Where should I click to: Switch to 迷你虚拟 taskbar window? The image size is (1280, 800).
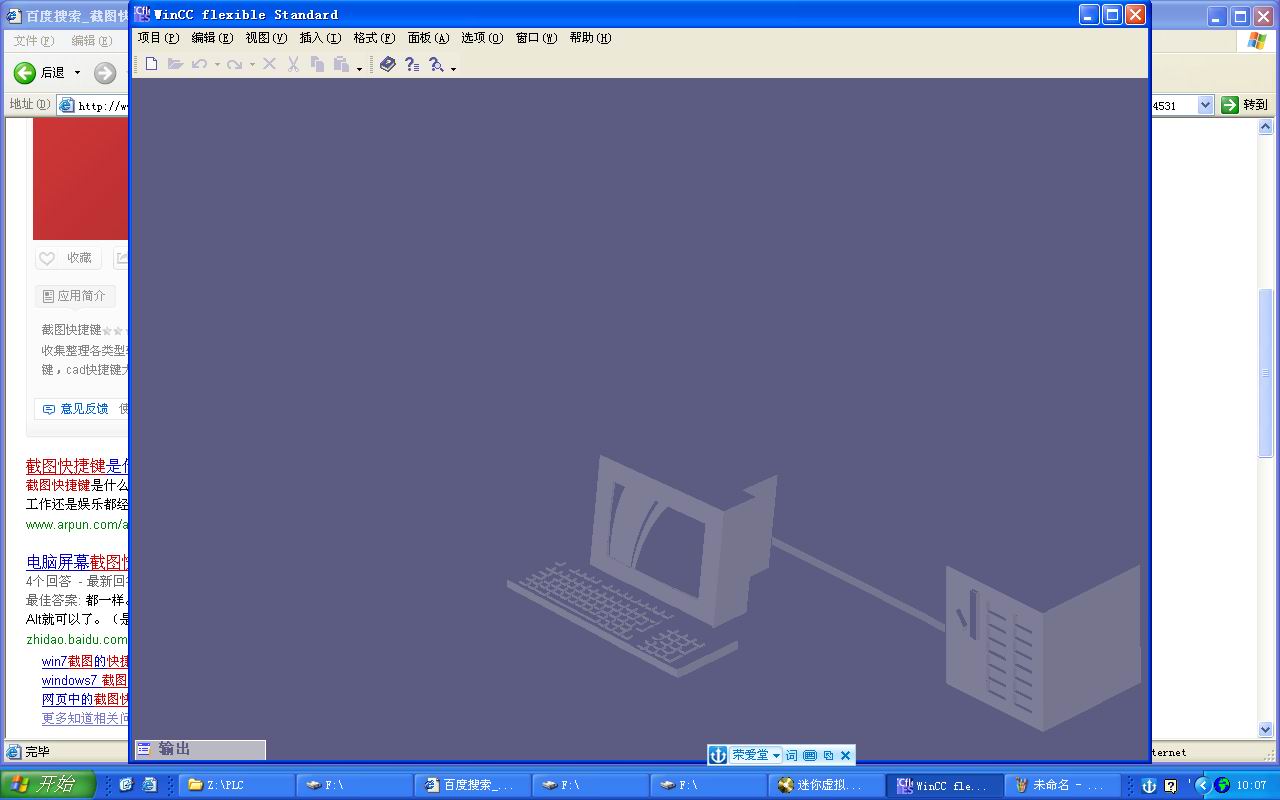(x=826, y=785)
